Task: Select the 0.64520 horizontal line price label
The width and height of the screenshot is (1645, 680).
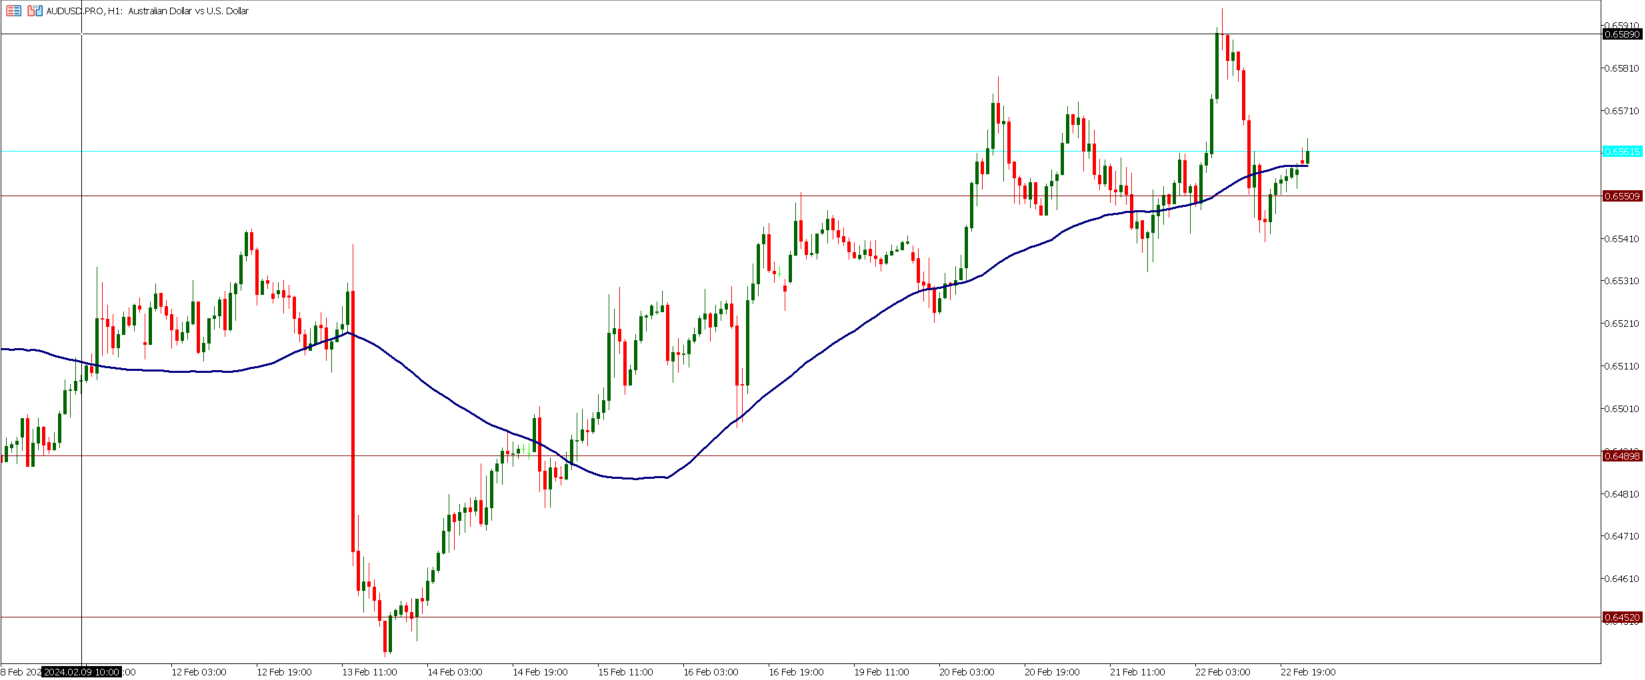Action: click(1622, 618)
